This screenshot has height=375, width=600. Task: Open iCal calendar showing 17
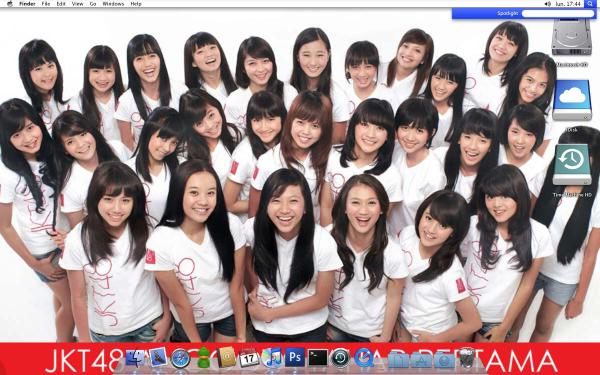(249, 358)
